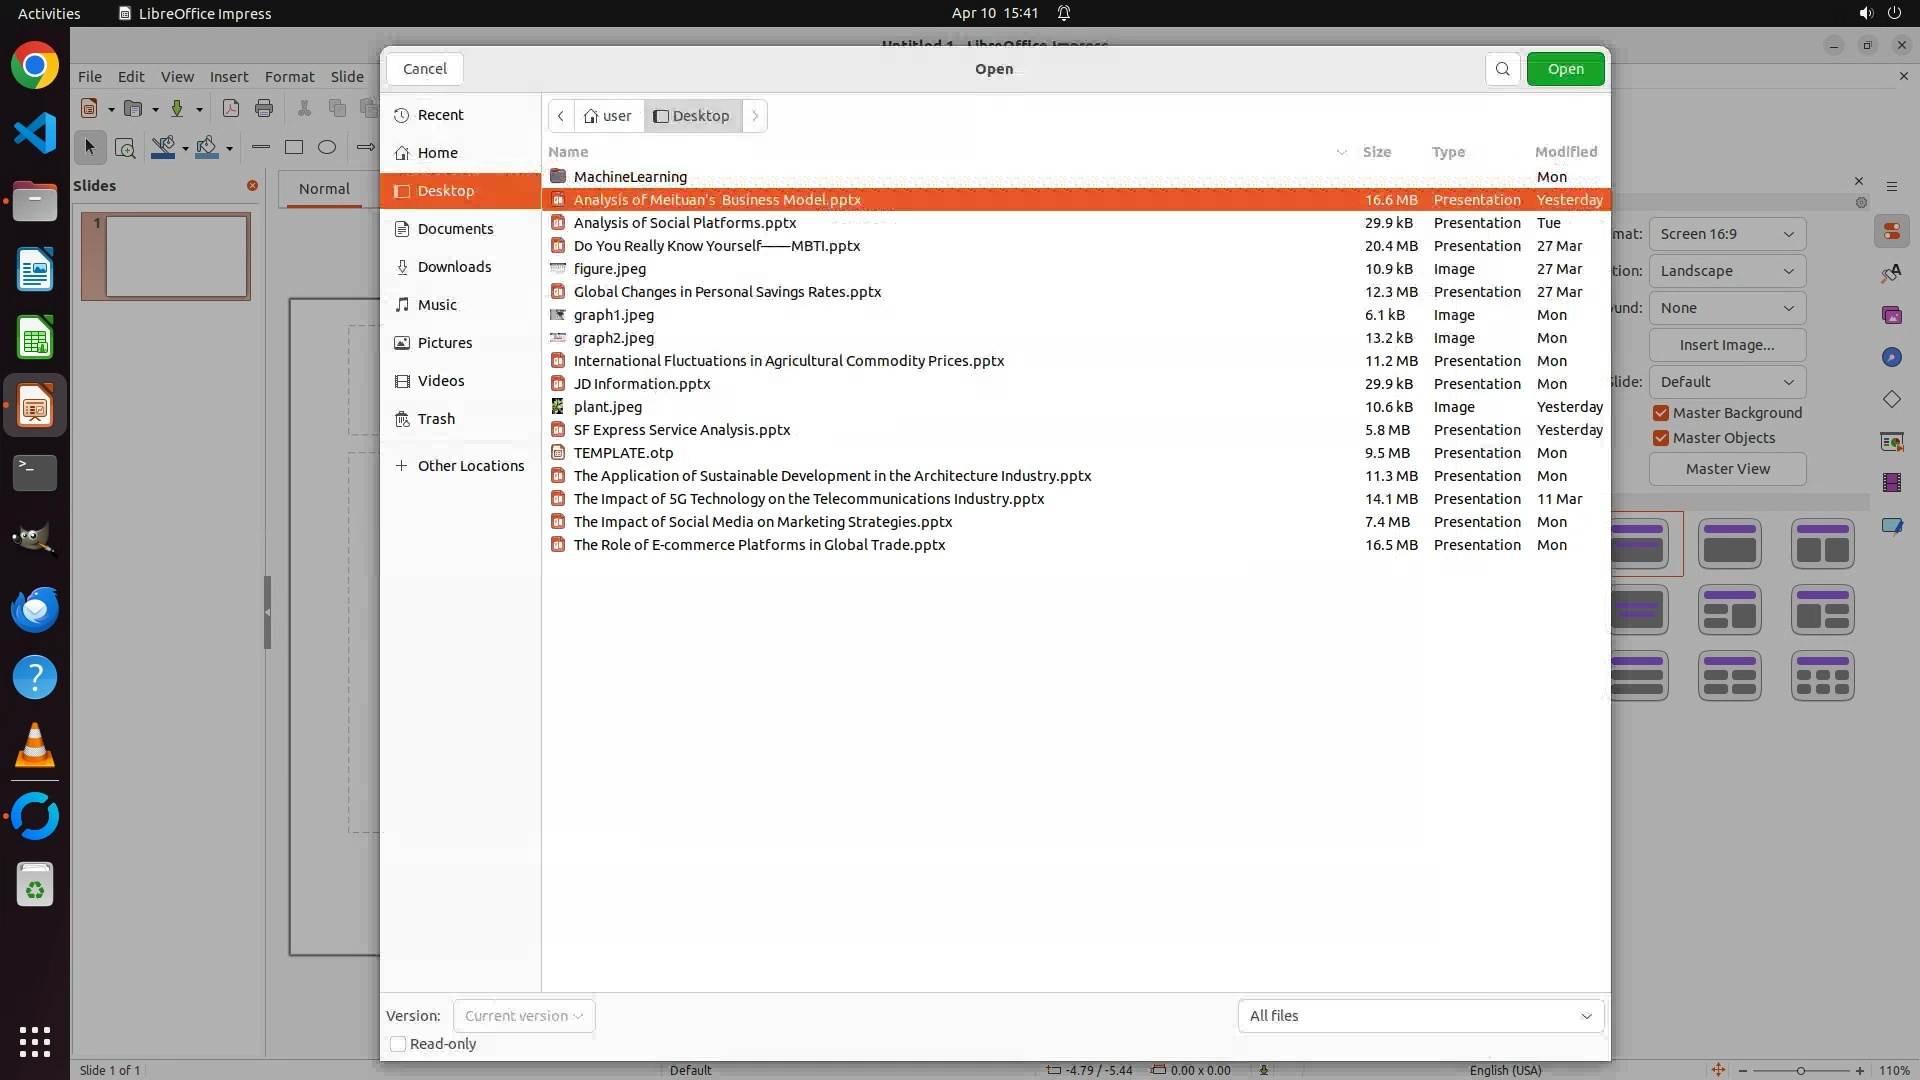Click the Print toolbar icon
The height and width of the screenshot is (1080, 1920).
[264, 108]
